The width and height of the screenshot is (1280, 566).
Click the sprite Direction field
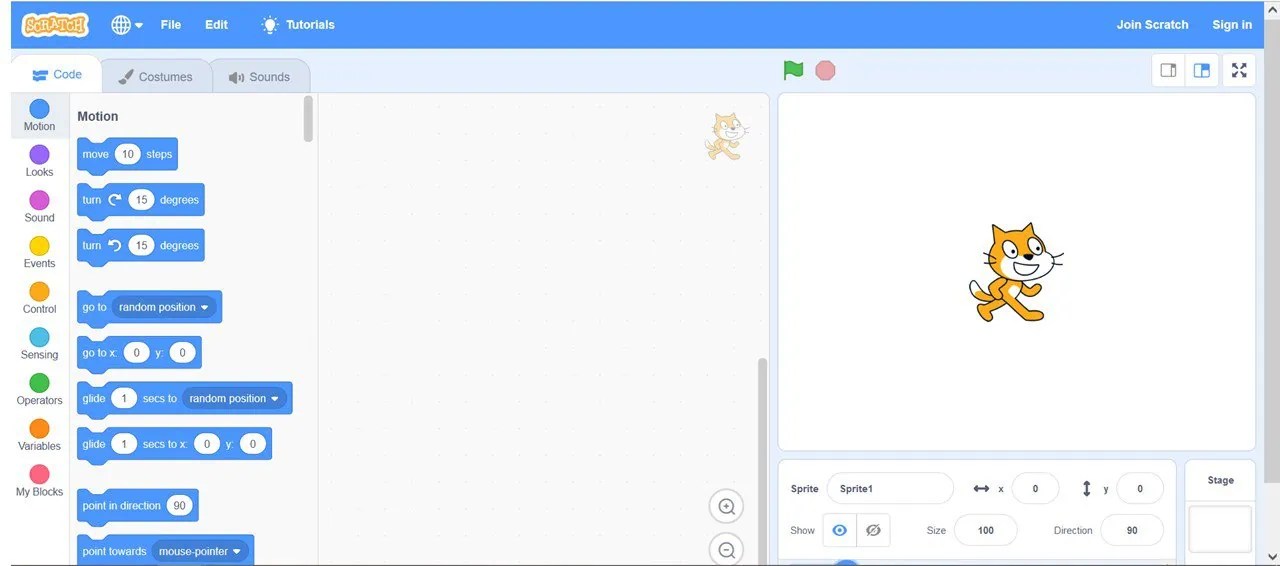[x=1132, y=530]
